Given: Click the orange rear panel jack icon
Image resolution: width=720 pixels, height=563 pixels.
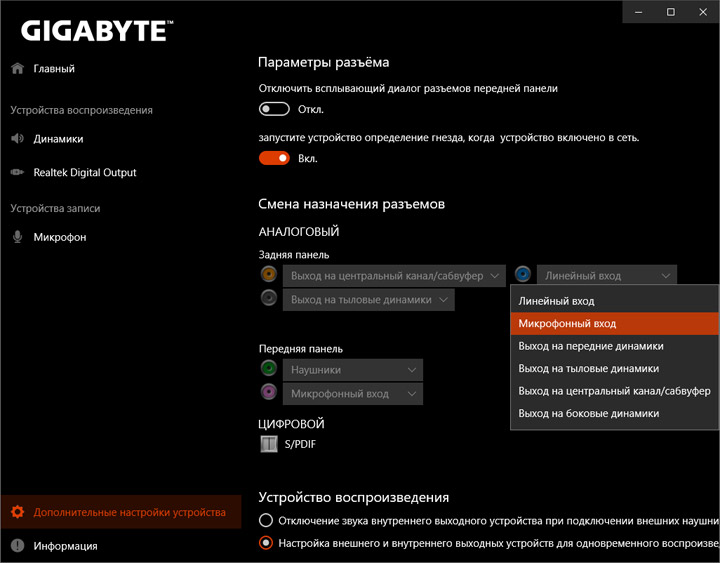Looking at the screenshot, I should pos(268,275).
